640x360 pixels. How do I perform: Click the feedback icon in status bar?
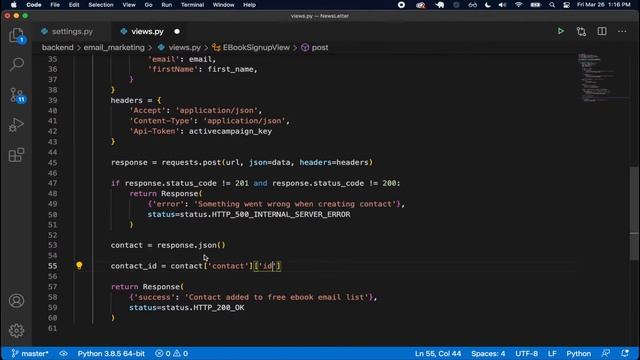click(x=606, y=353)
